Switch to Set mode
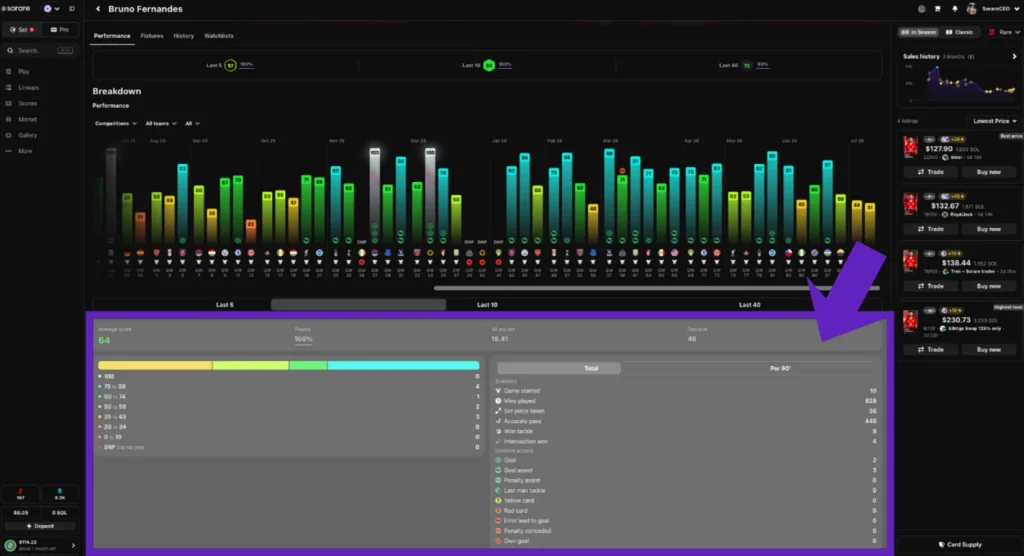 (x=22, y=30)
